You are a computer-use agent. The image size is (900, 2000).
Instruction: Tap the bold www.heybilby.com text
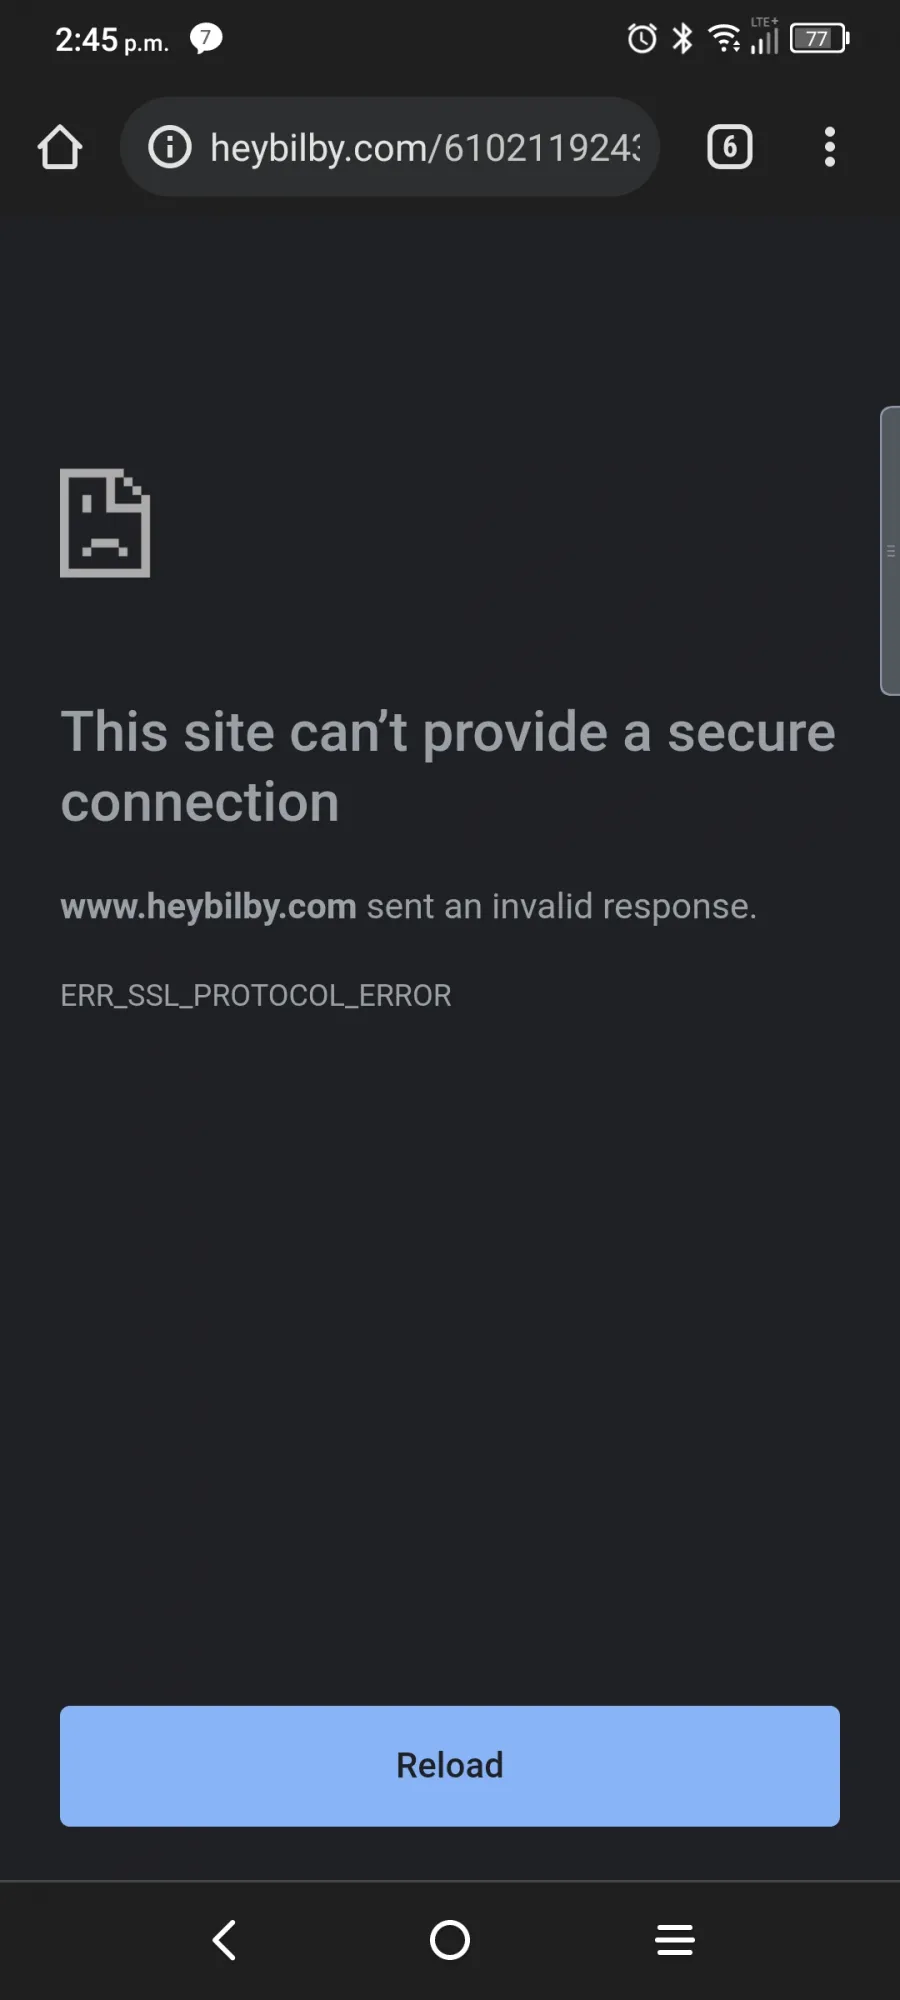(x=208, y=906)
